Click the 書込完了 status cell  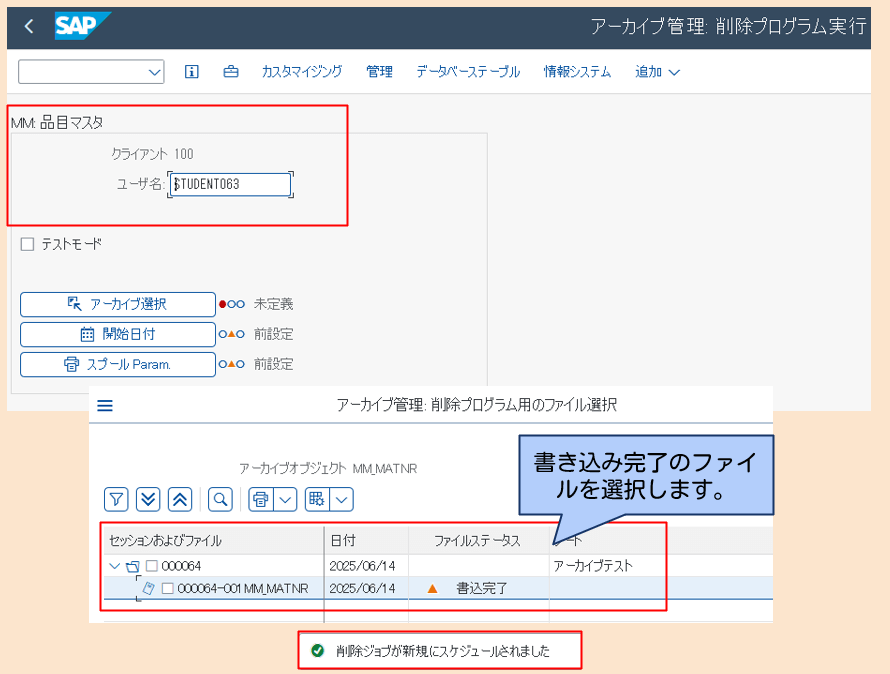(x=482, y=589)
